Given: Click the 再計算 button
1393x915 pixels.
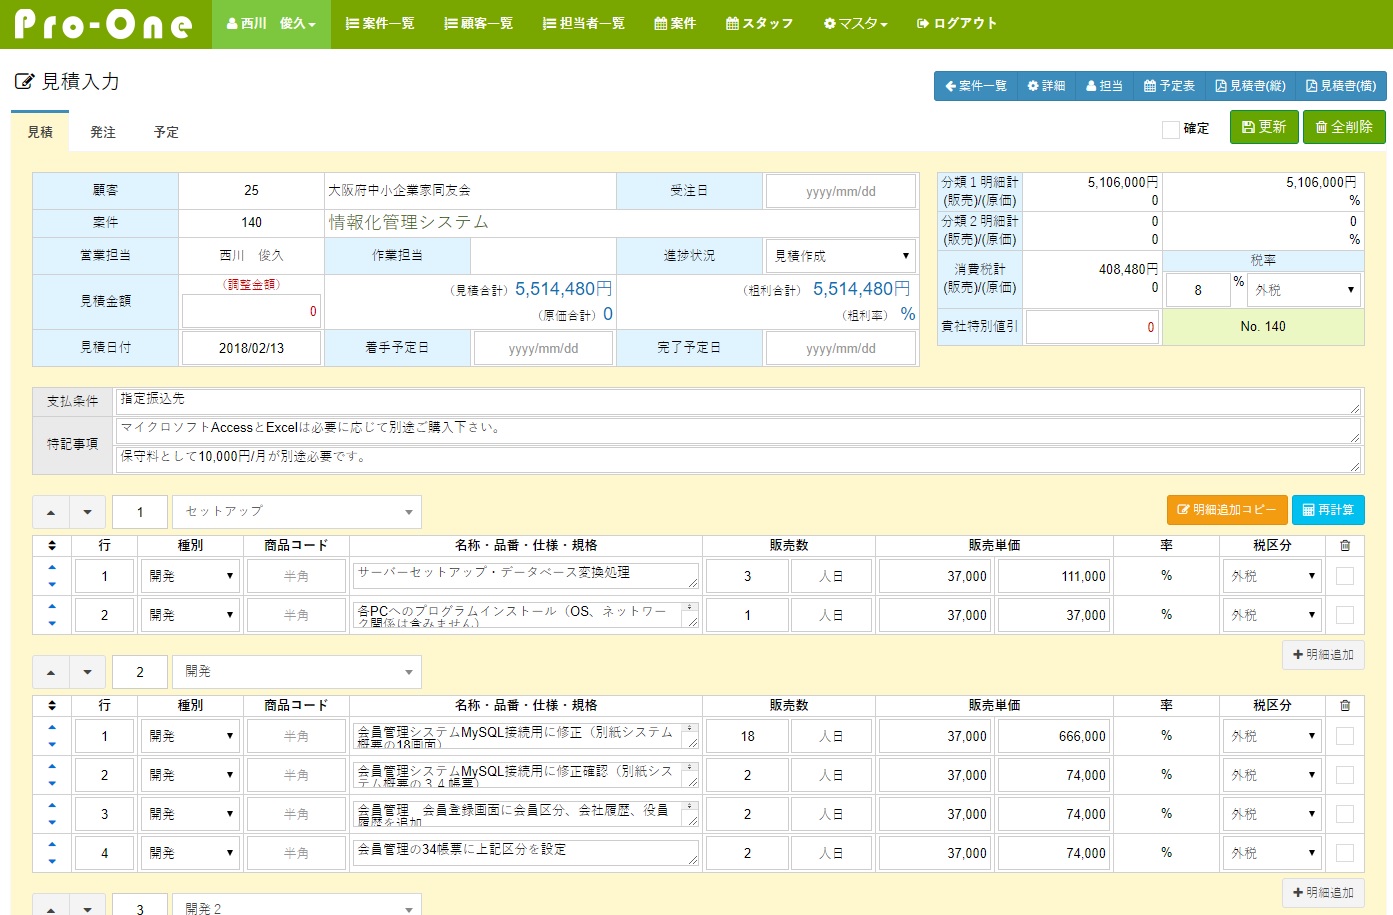Looking at the screenshot, I should click(x=1328, y=510).
